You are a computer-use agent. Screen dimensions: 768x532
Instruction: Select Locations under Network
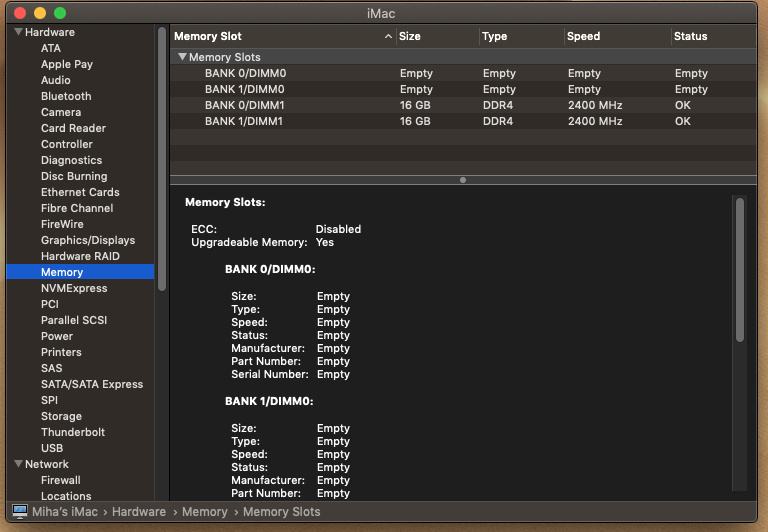tap(66, 496)
